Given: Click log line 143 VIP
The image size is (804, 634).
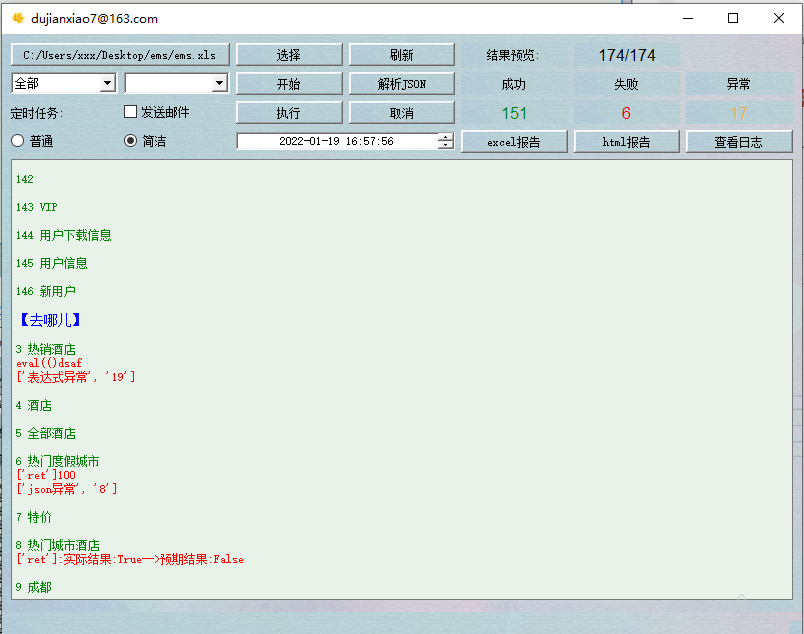Looking at the screenshot, I should (x=36, y=207).
